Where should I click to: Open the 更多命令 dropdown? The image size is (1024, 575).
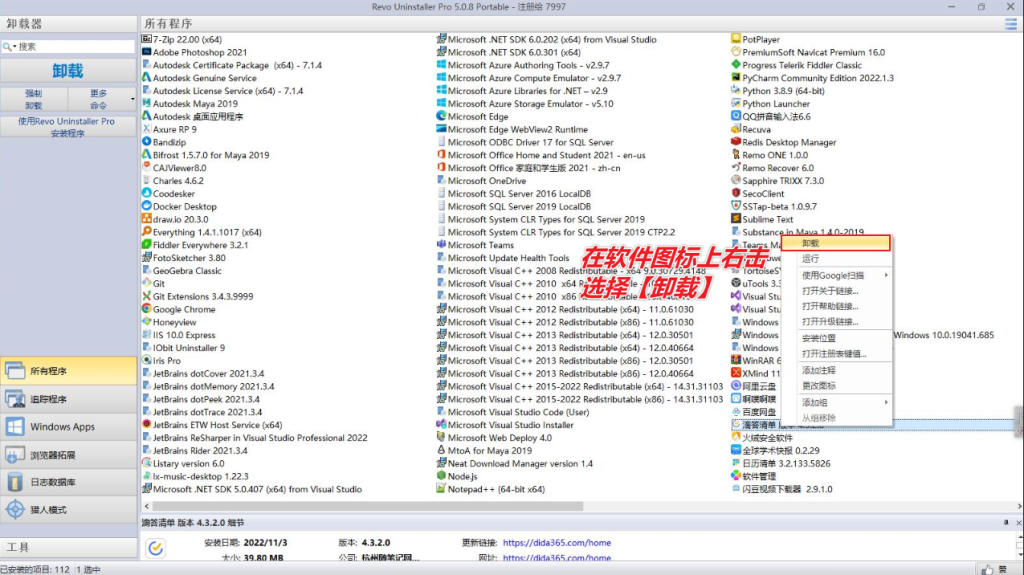[103, 99]
